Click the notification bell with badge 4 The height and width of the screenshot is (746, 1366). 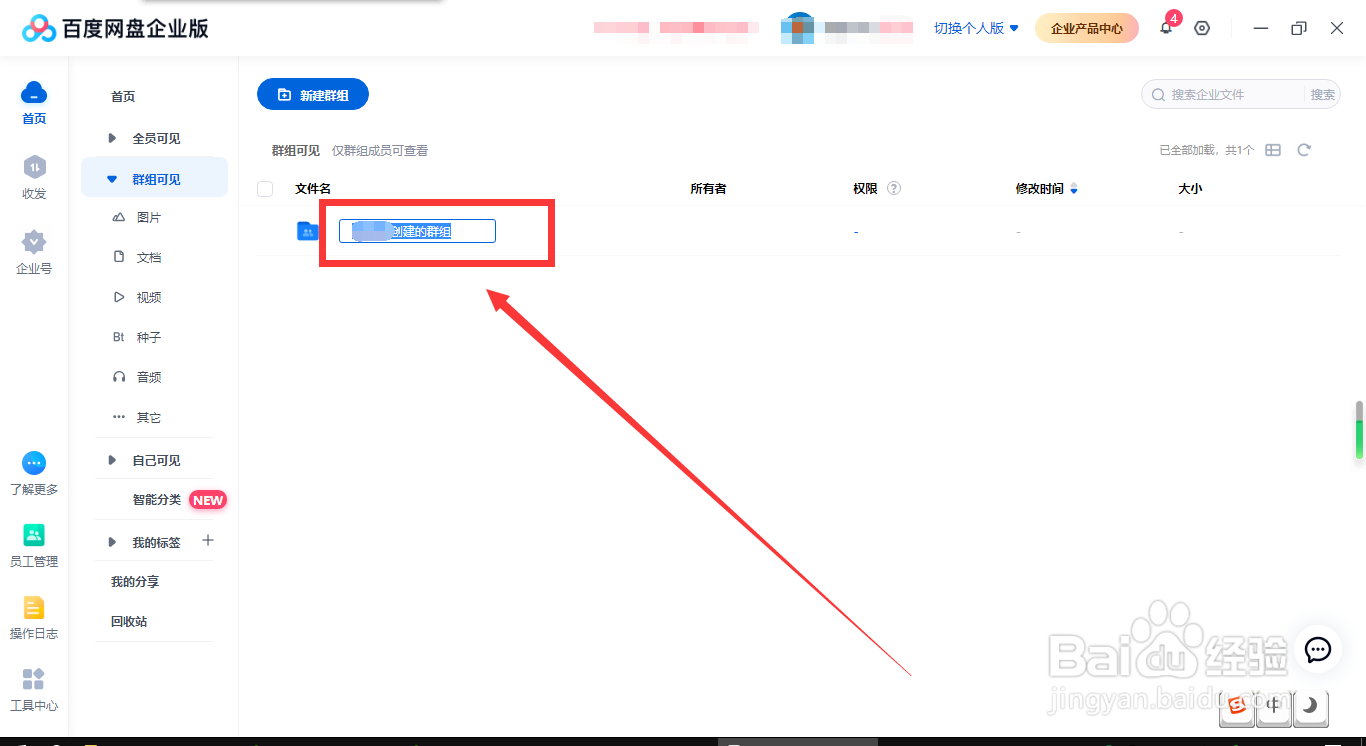pos(1166,28)
